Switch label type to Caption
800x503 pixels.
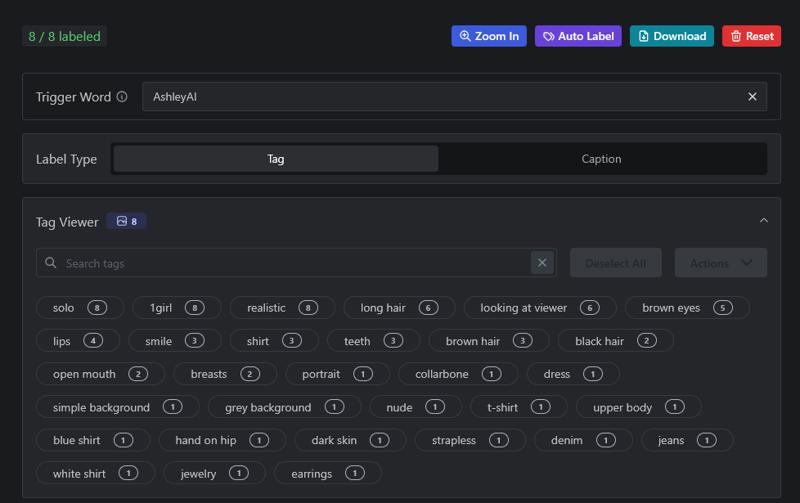tap(601, 159)
